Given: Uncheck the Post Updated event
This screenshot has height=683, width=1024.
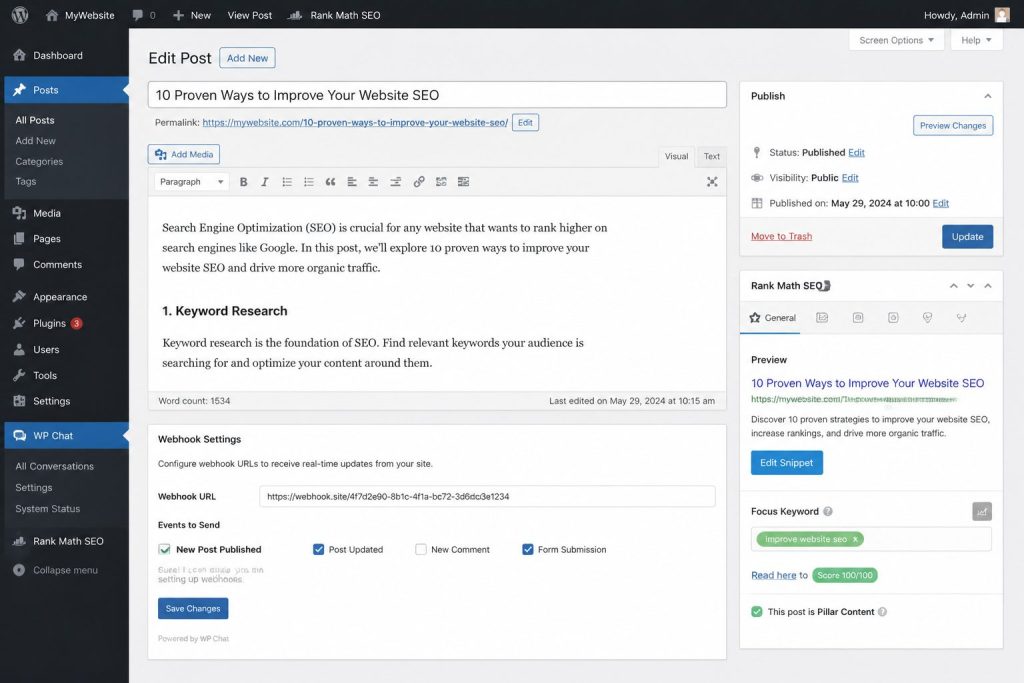Looking at the screenshot, I should point(319,550).
